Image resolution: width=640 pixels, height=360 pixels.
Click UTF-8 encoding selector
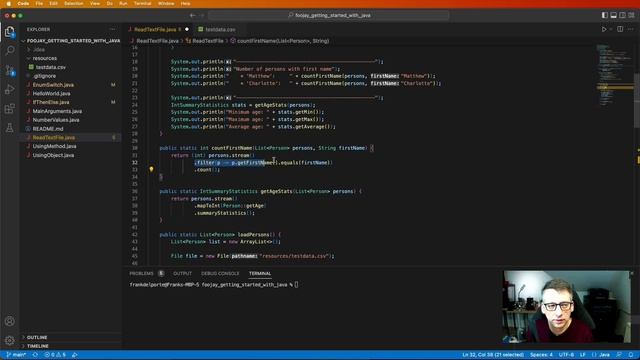(567, 355)
